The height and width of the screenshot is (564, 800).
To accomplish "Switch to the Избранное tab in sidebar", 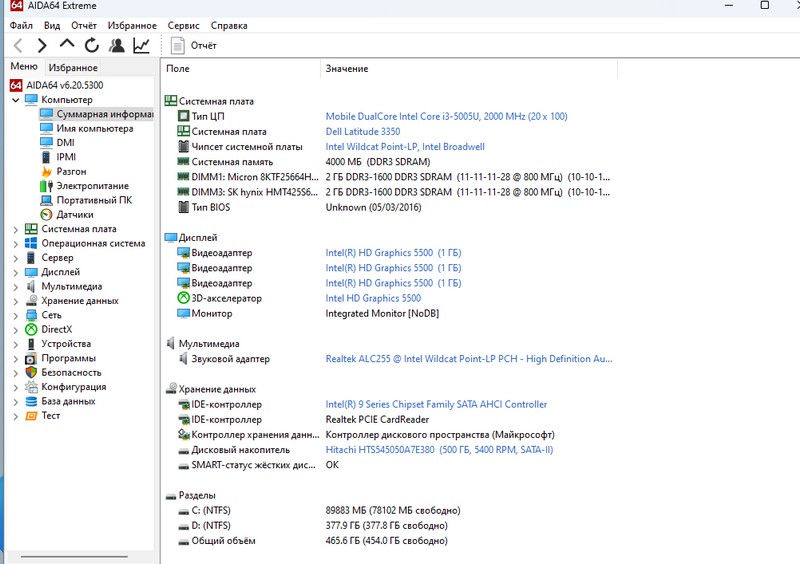I will [x=73, y=67].
